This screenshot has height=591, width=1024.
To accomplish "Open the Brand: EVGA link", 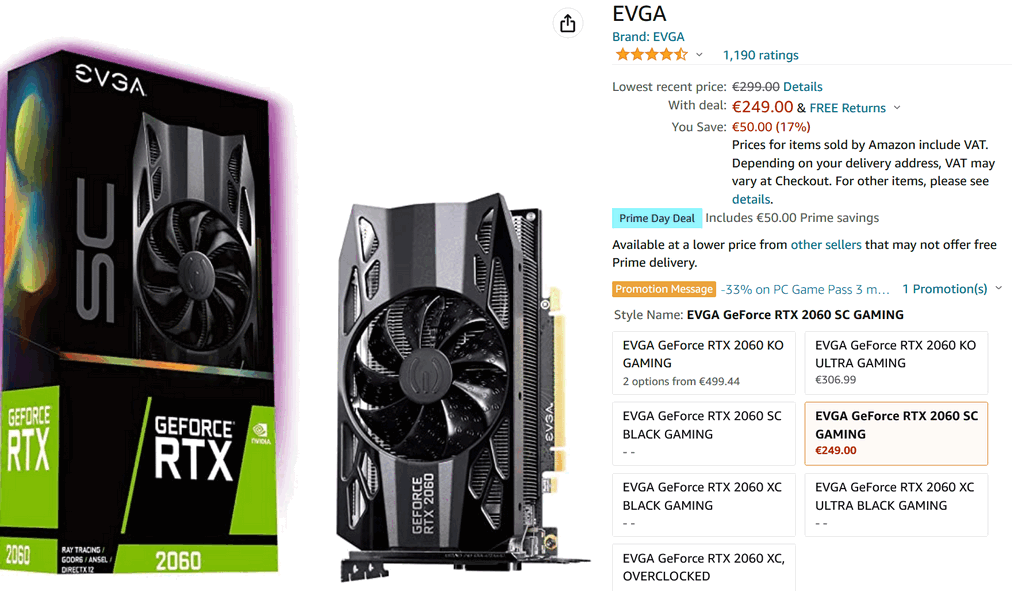I will point(648,37).
